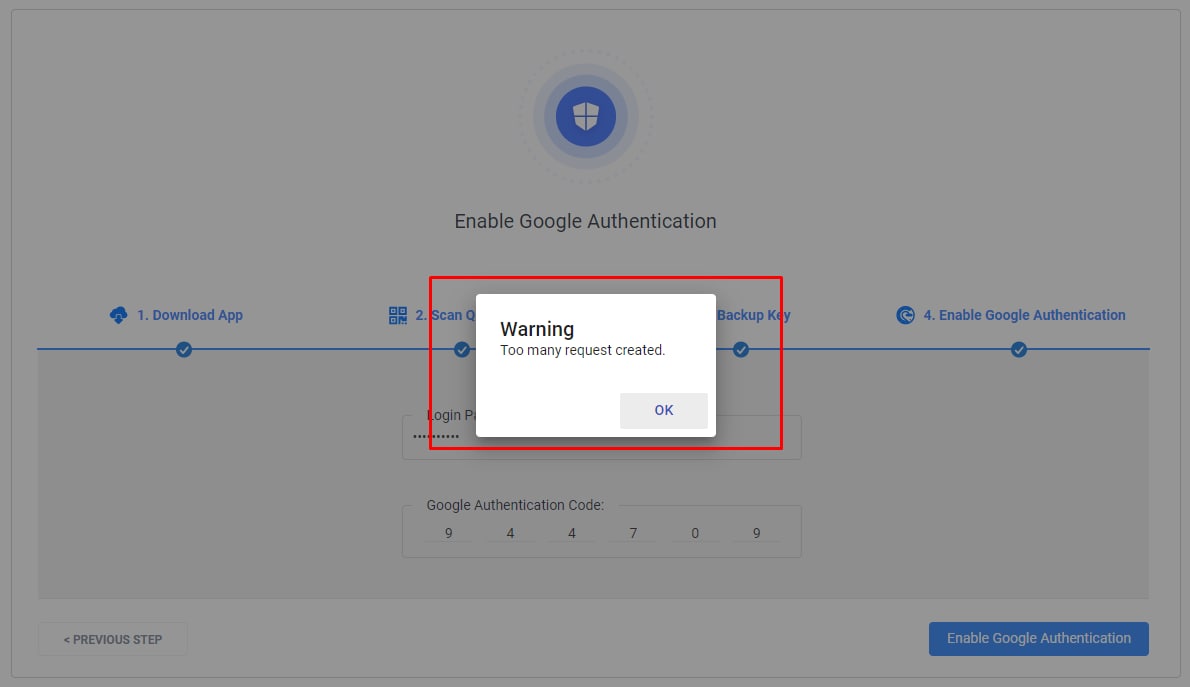1190x687 pixels.
Task: Open the Backup Key step label
Action: (x=754, y=315)
